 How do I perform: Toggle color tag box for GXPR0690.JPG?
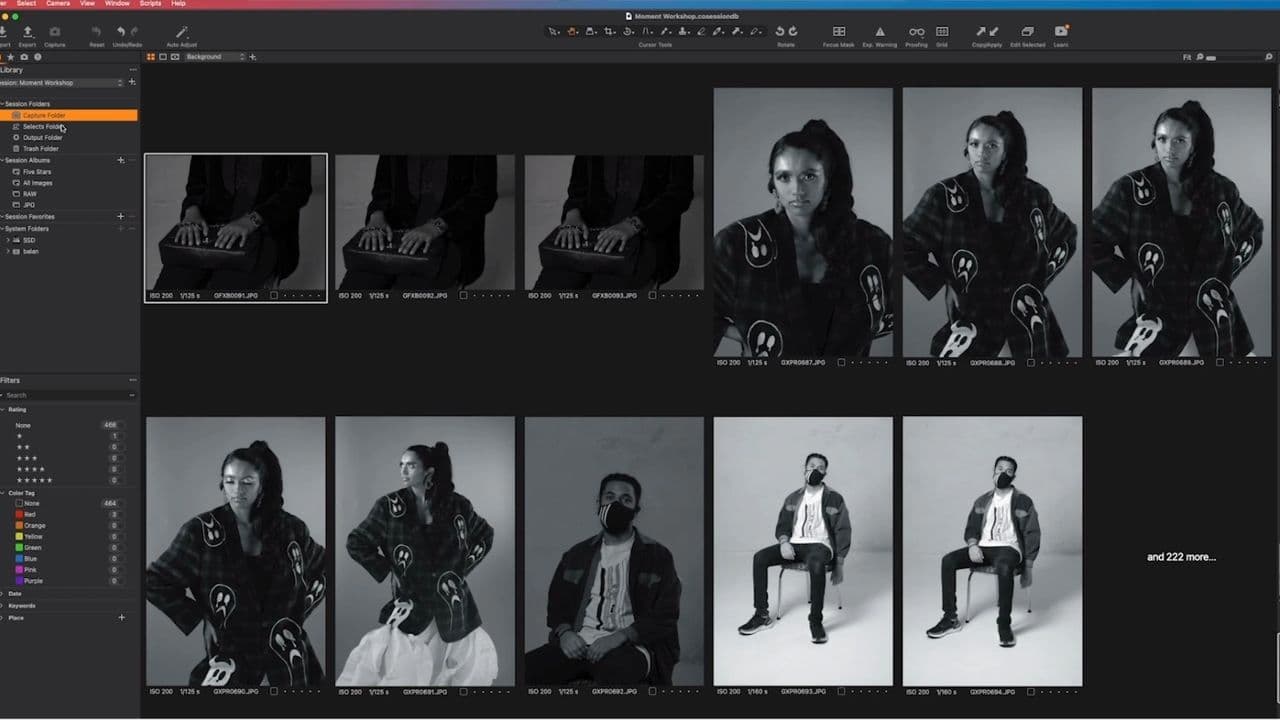coord(274,691)
